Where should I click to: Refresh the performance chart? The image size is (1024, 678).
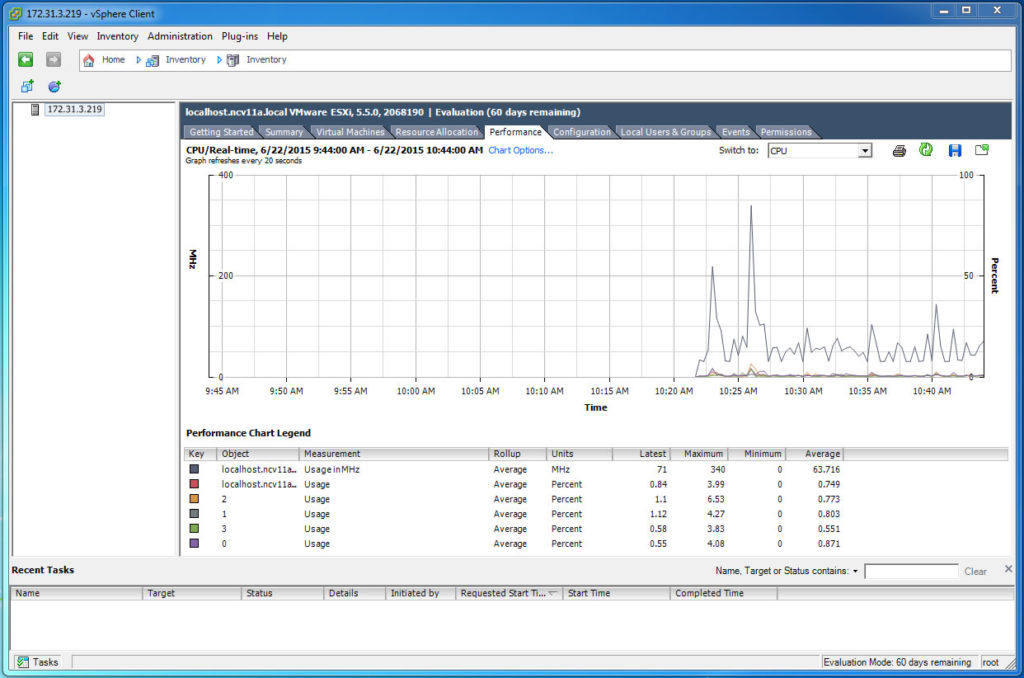(x=926, y=150)
